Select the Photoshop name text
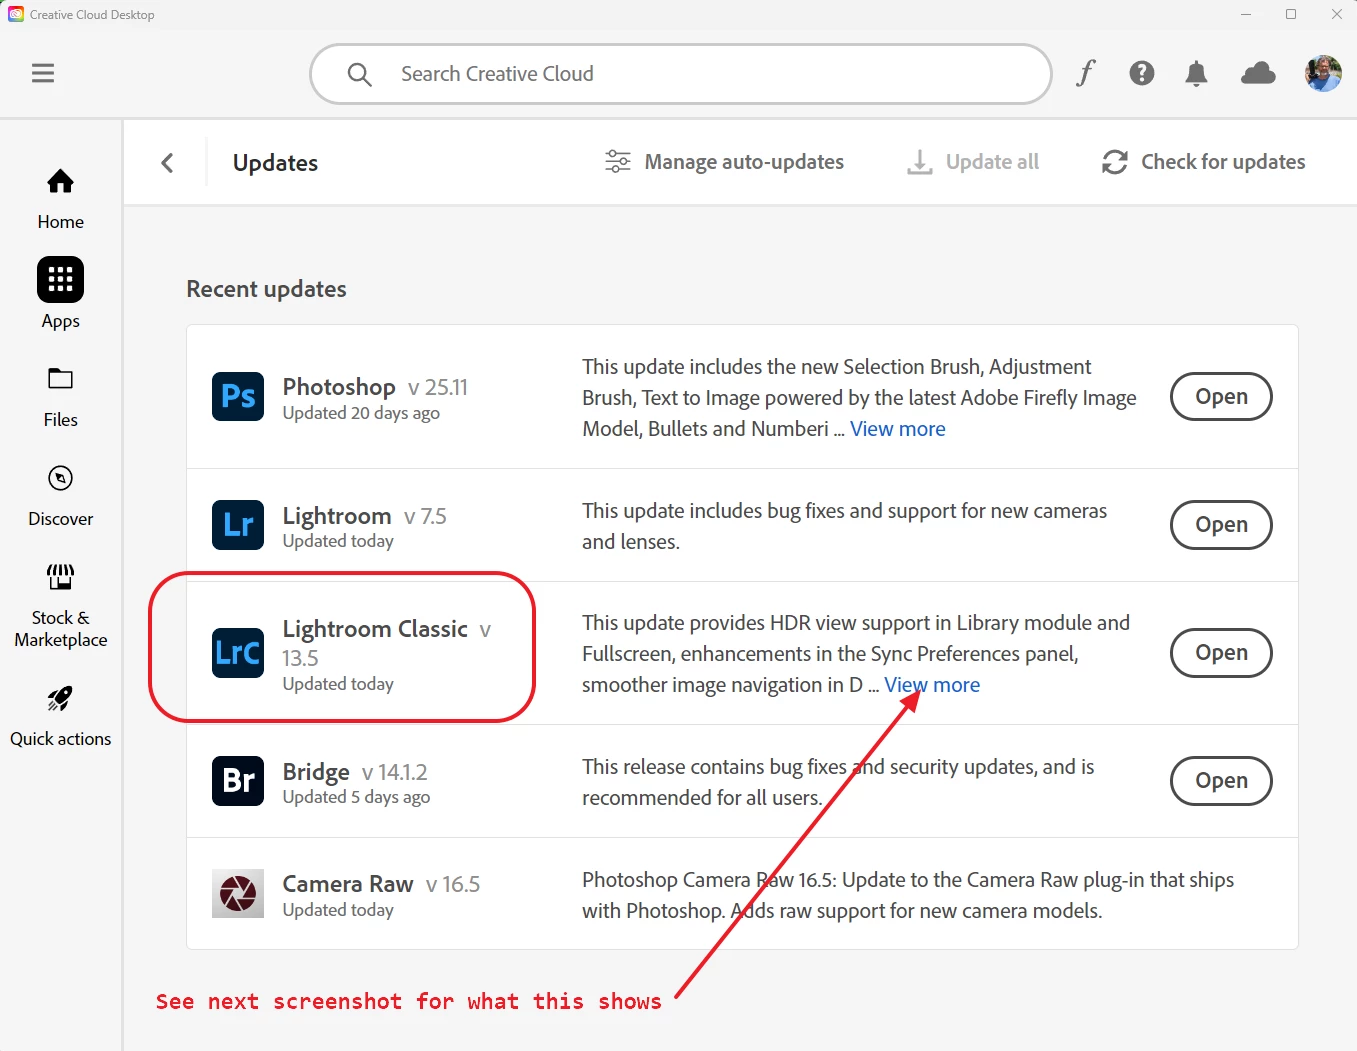The height and width of the screenshot is (1051, 1357). (x=339, y=387)
